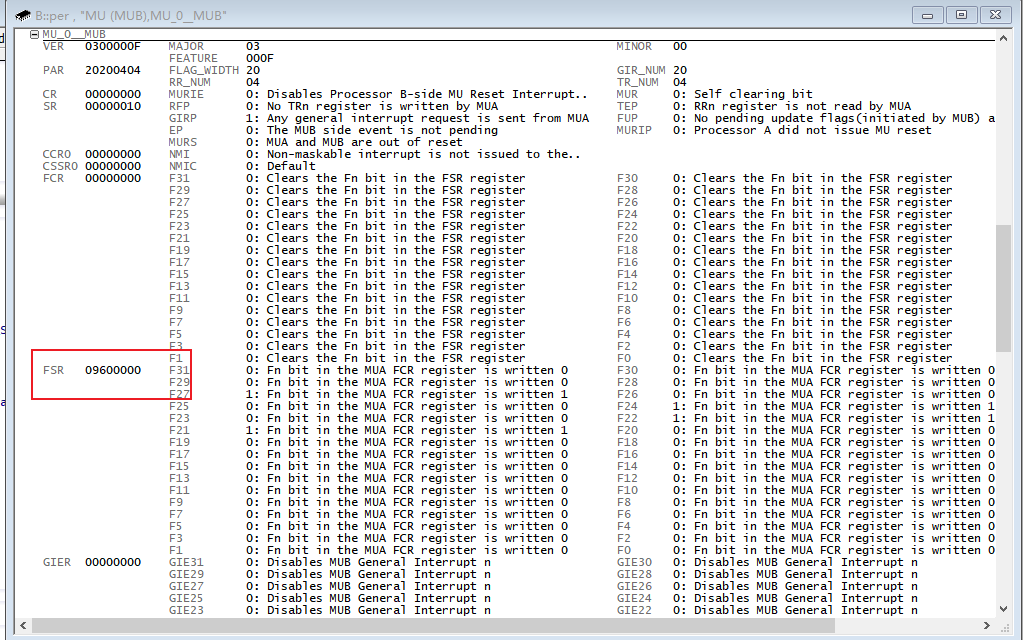Click the TR_NUM field label
1023x640 pixels.
click(x=637, y=82)
